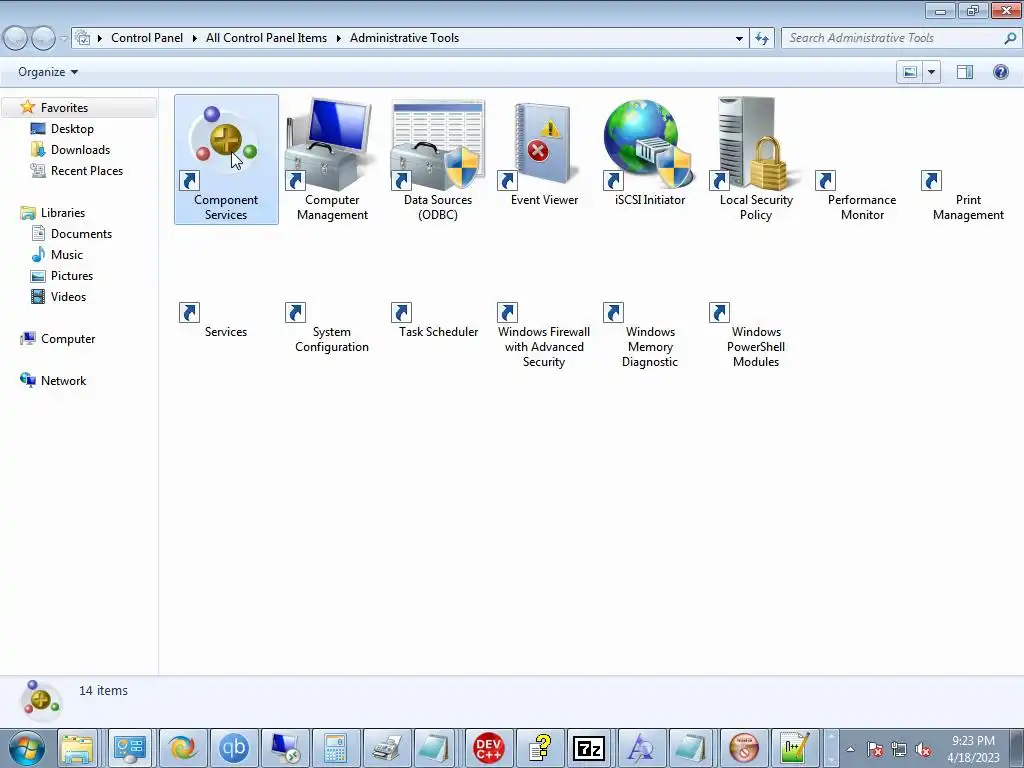Open Pictures library
The image size is (1024, 768).
tap(72, 276)
